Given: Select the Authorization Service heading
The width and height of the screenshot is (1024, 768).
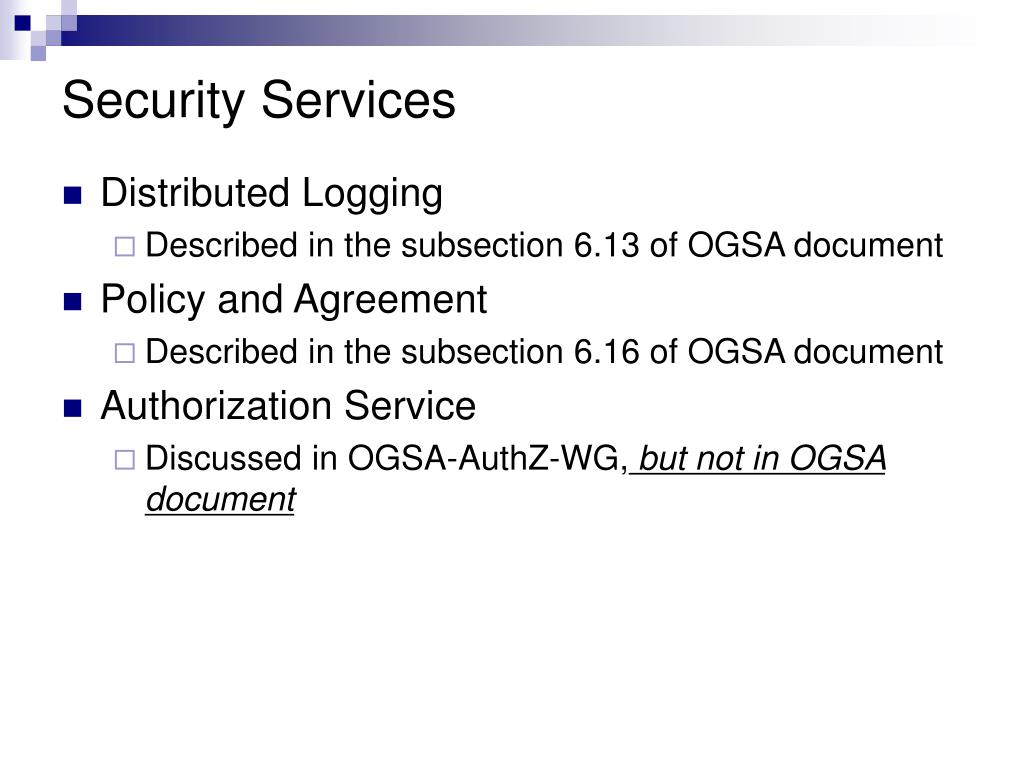Looking at the screenshot, I should click(288, 406).
